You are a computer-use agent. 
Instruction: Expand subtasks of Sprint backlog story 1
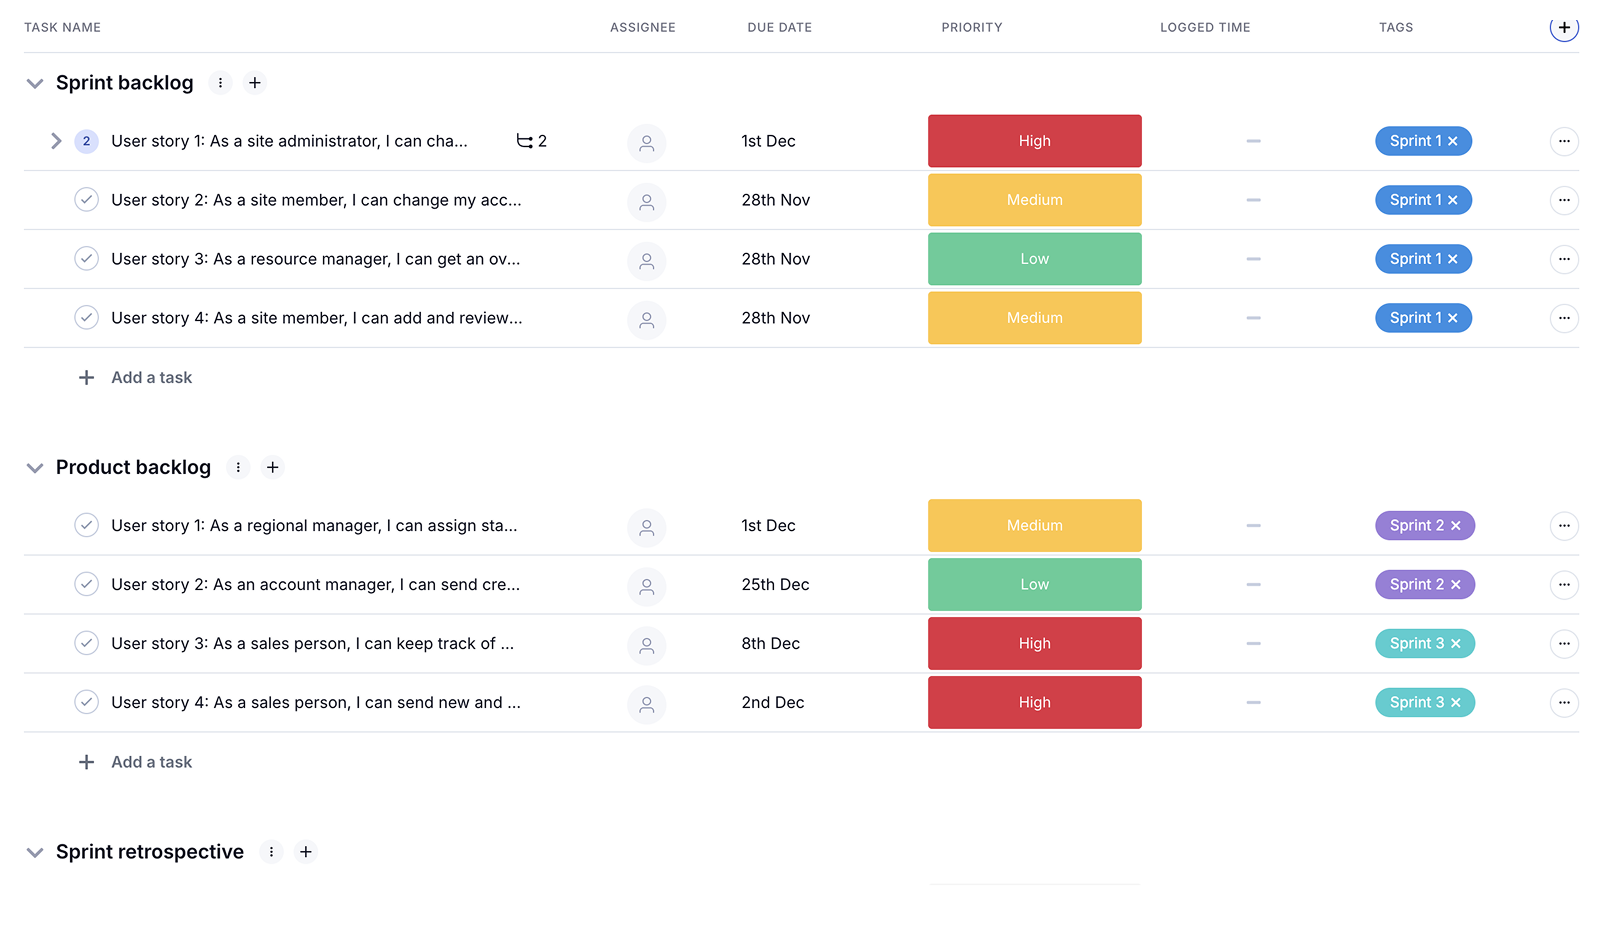(56, 141)
